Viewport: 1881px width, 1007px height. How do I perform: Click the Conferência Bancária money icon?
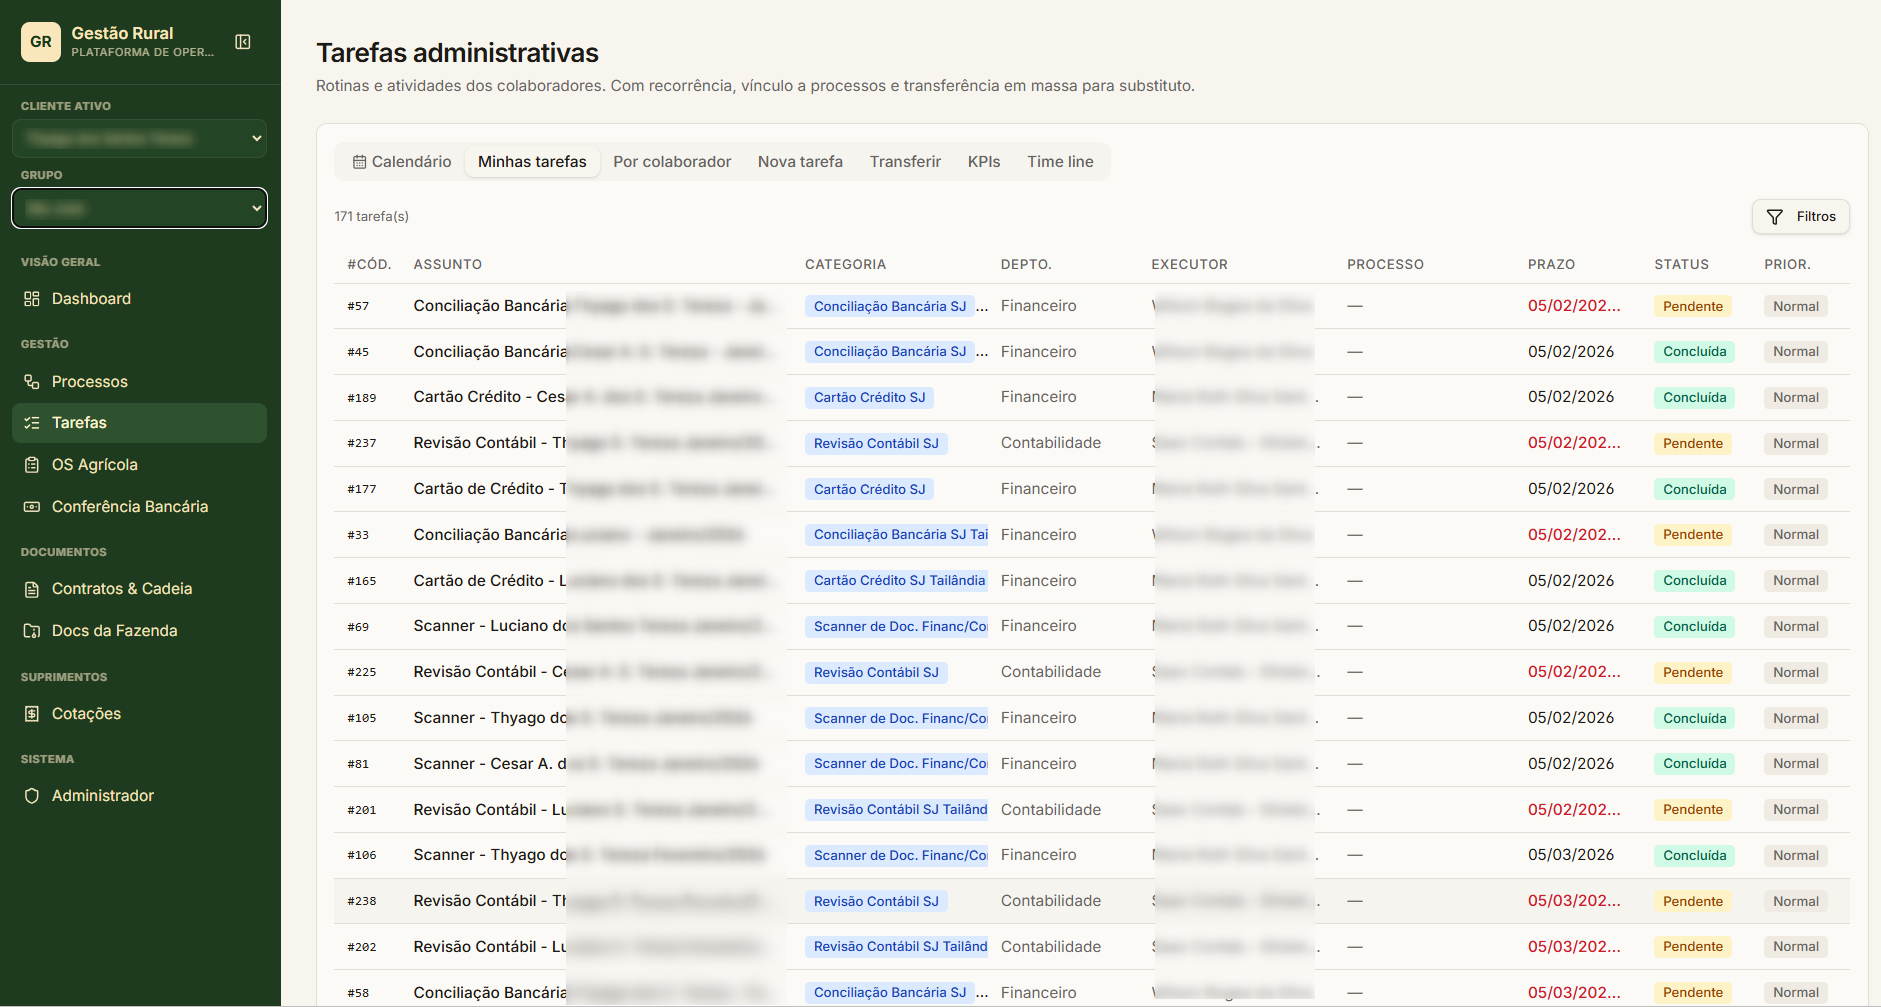pos(32,507)
